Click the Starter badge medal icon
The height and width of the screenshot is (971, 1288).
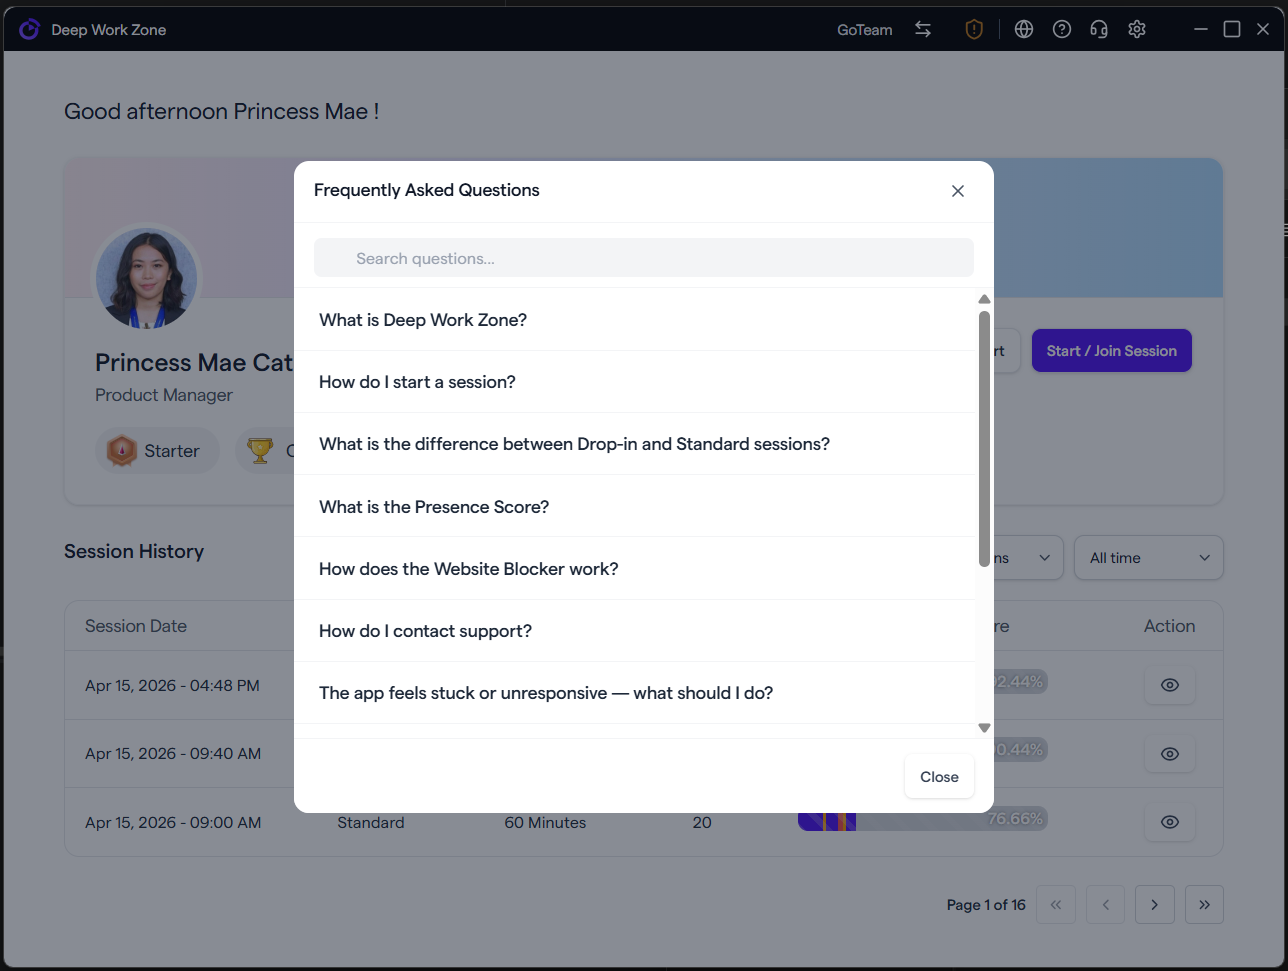point(122,451)
